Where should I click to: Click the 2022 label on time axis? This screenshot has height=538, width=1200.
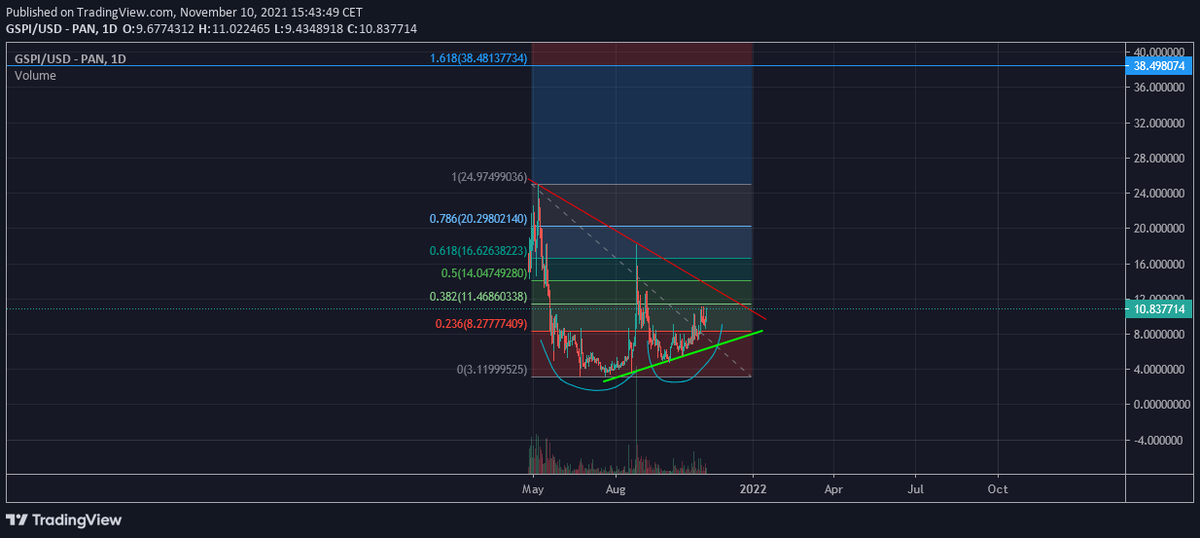pyautogui.click(x=752, y=489)
